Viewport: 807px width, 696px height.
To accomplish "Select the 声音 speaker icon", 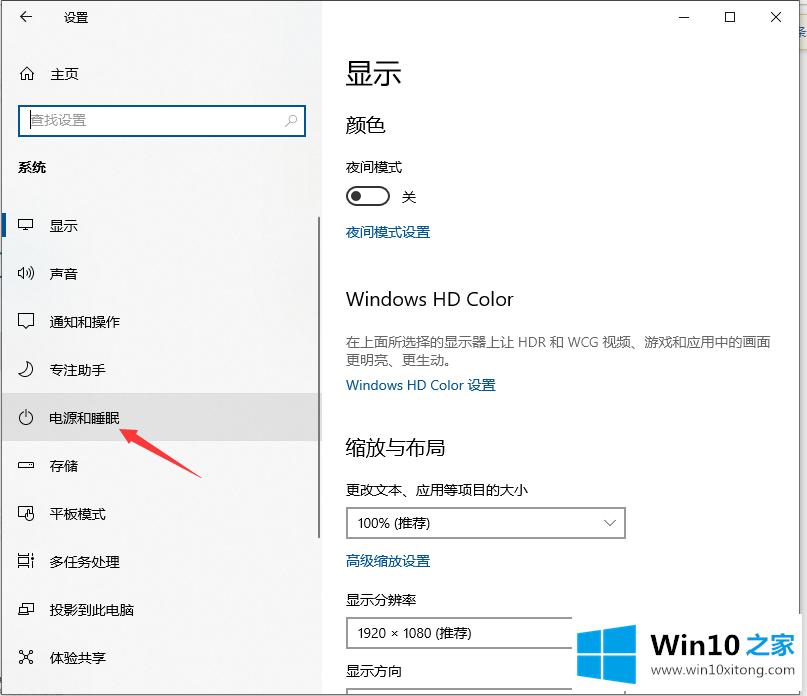I will pos(26,273).
